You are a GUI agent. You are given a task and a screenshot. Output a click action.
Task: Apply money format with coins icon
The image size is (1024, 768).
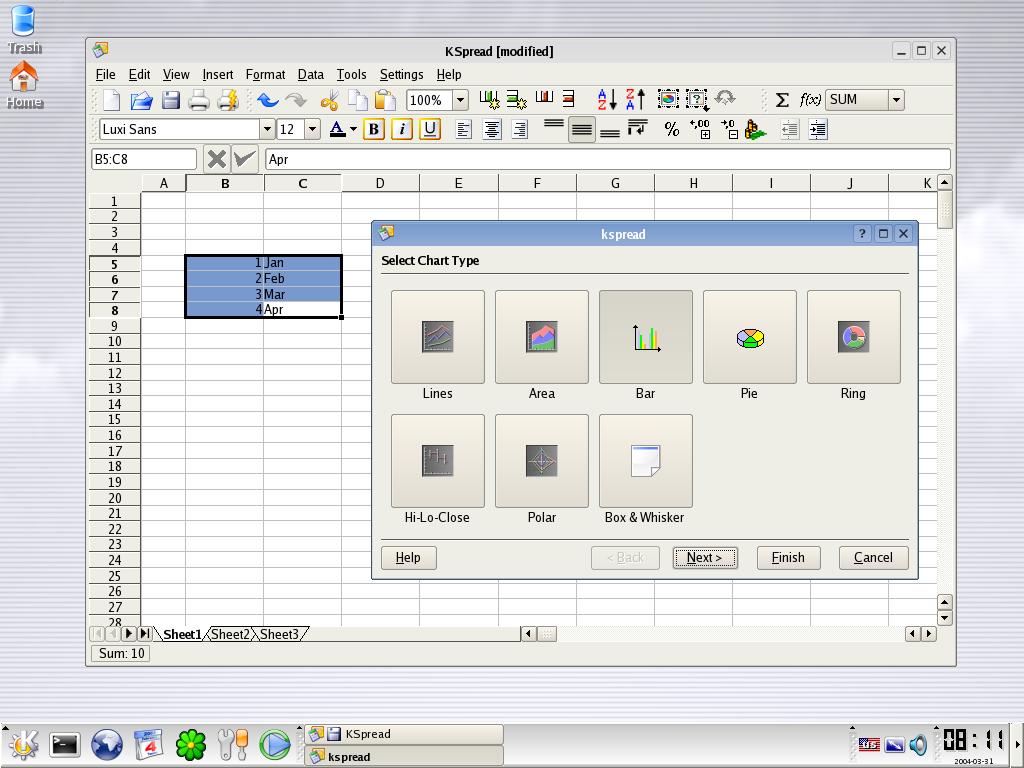(756, 129)
